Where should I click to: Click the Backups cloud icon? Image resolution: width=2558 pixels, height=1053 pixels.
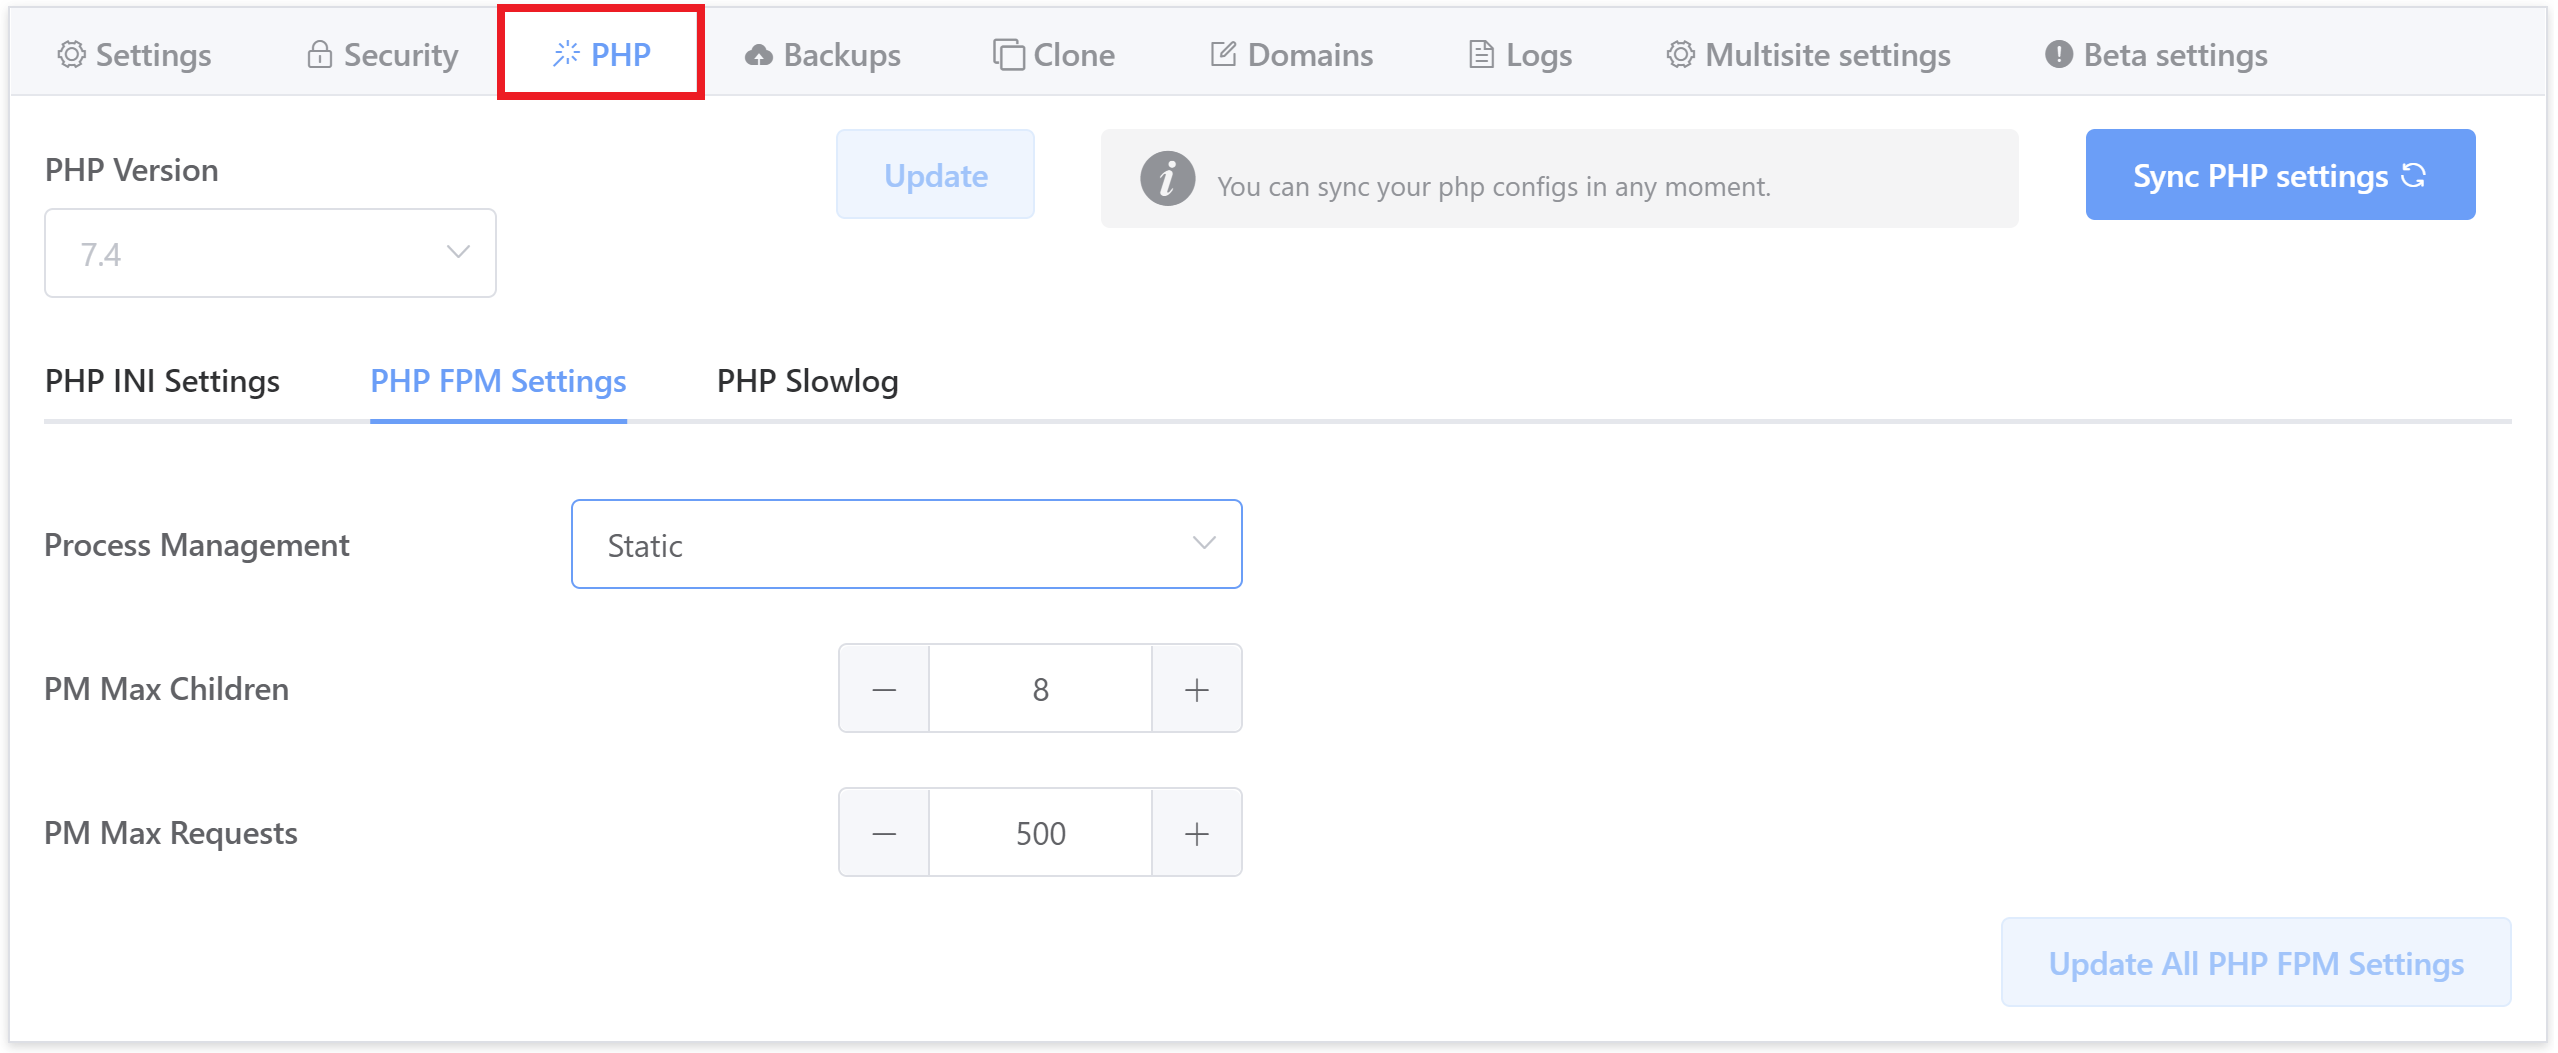759,55
